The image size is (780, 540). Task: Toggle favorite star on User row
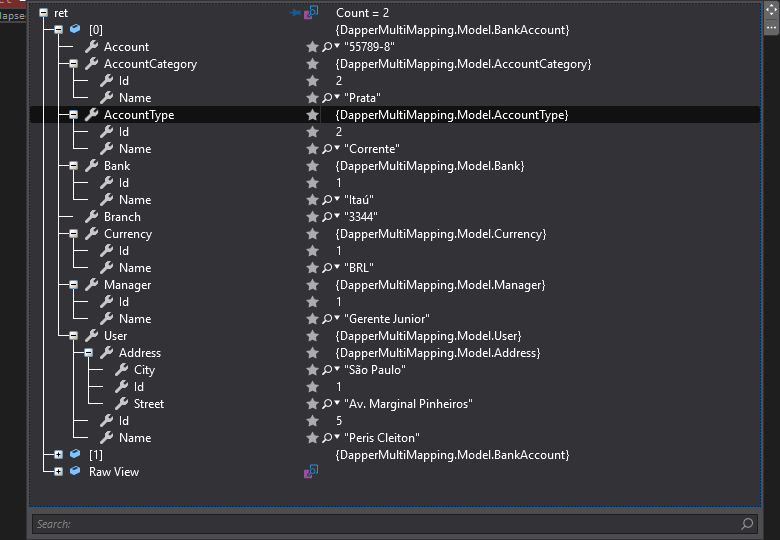point(312,336)
